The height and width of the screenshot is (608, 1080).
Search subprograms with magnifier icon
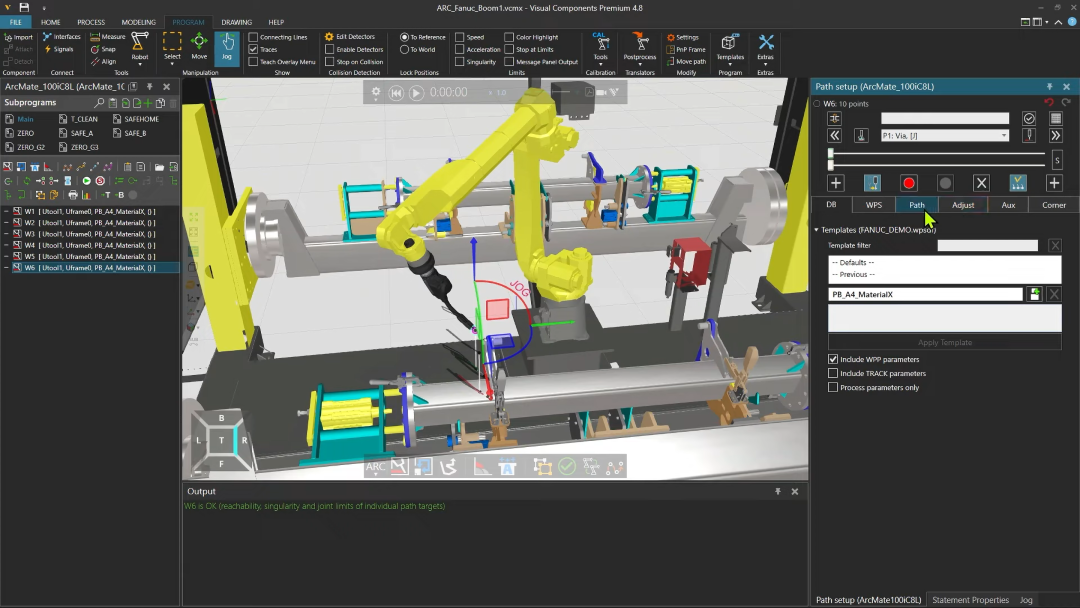point(99,103)
